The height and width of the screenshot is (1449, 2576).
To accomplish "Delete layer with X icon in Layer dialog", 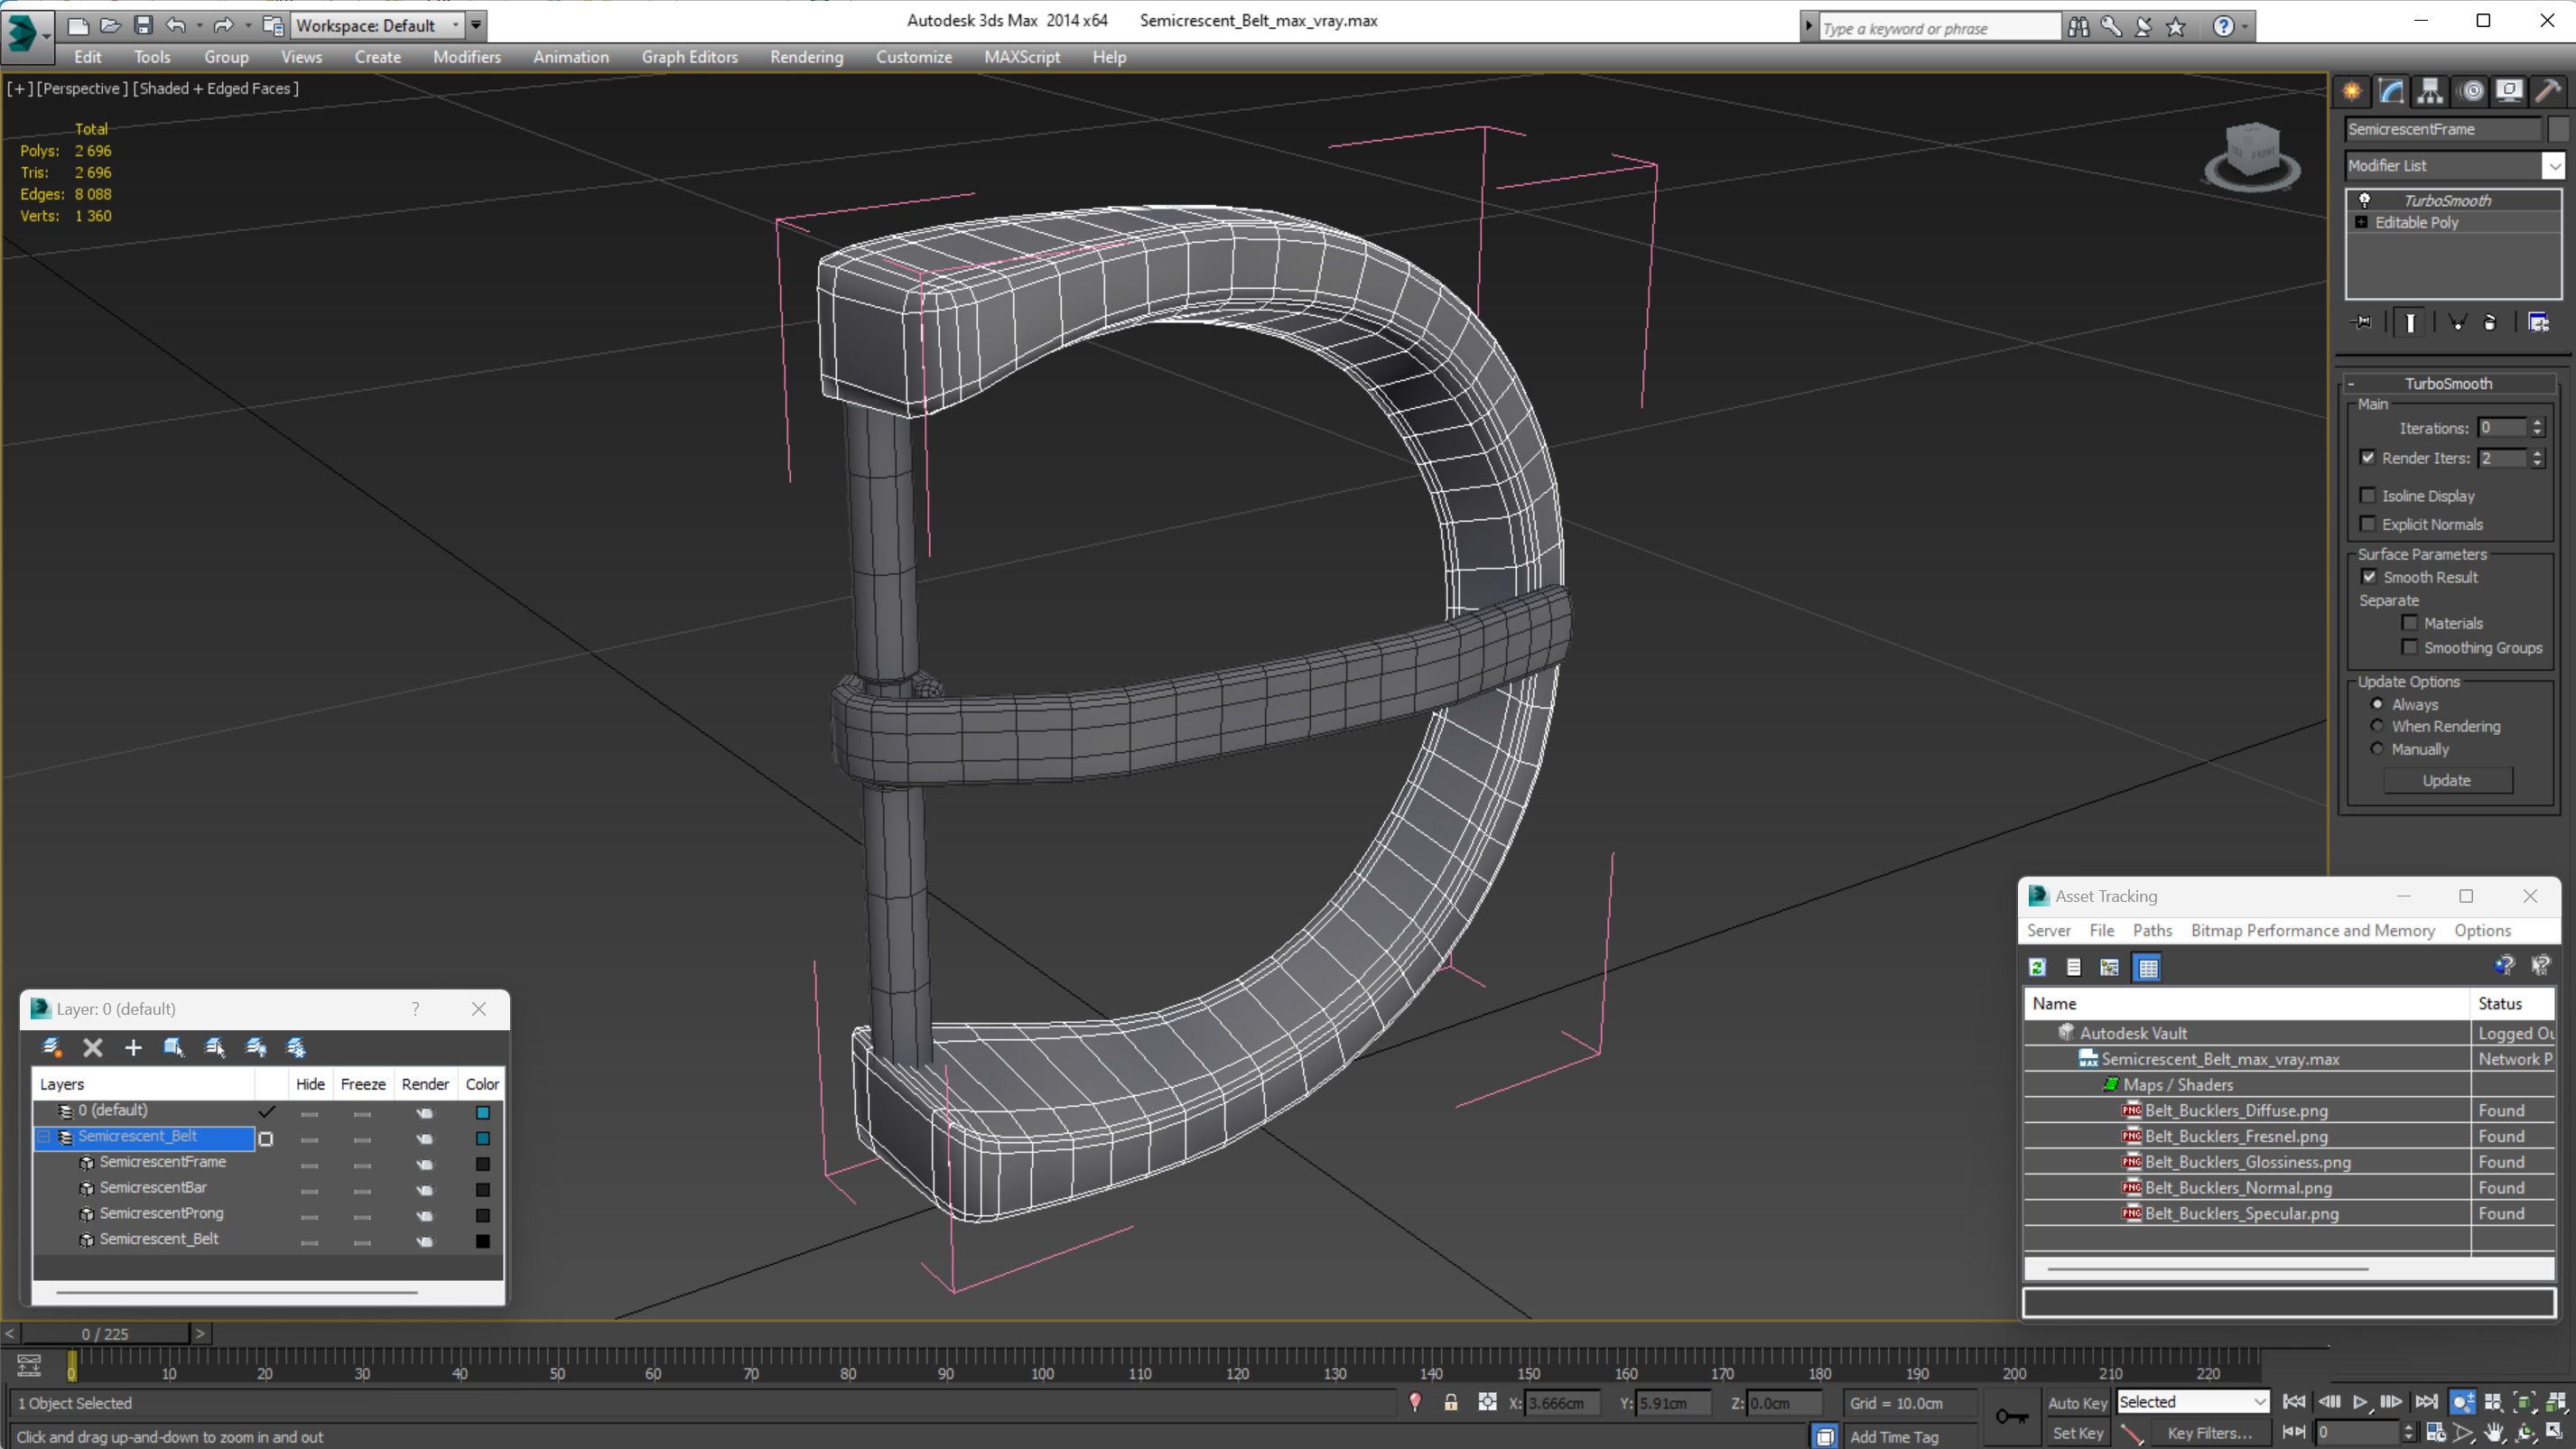I will 93,1047.
